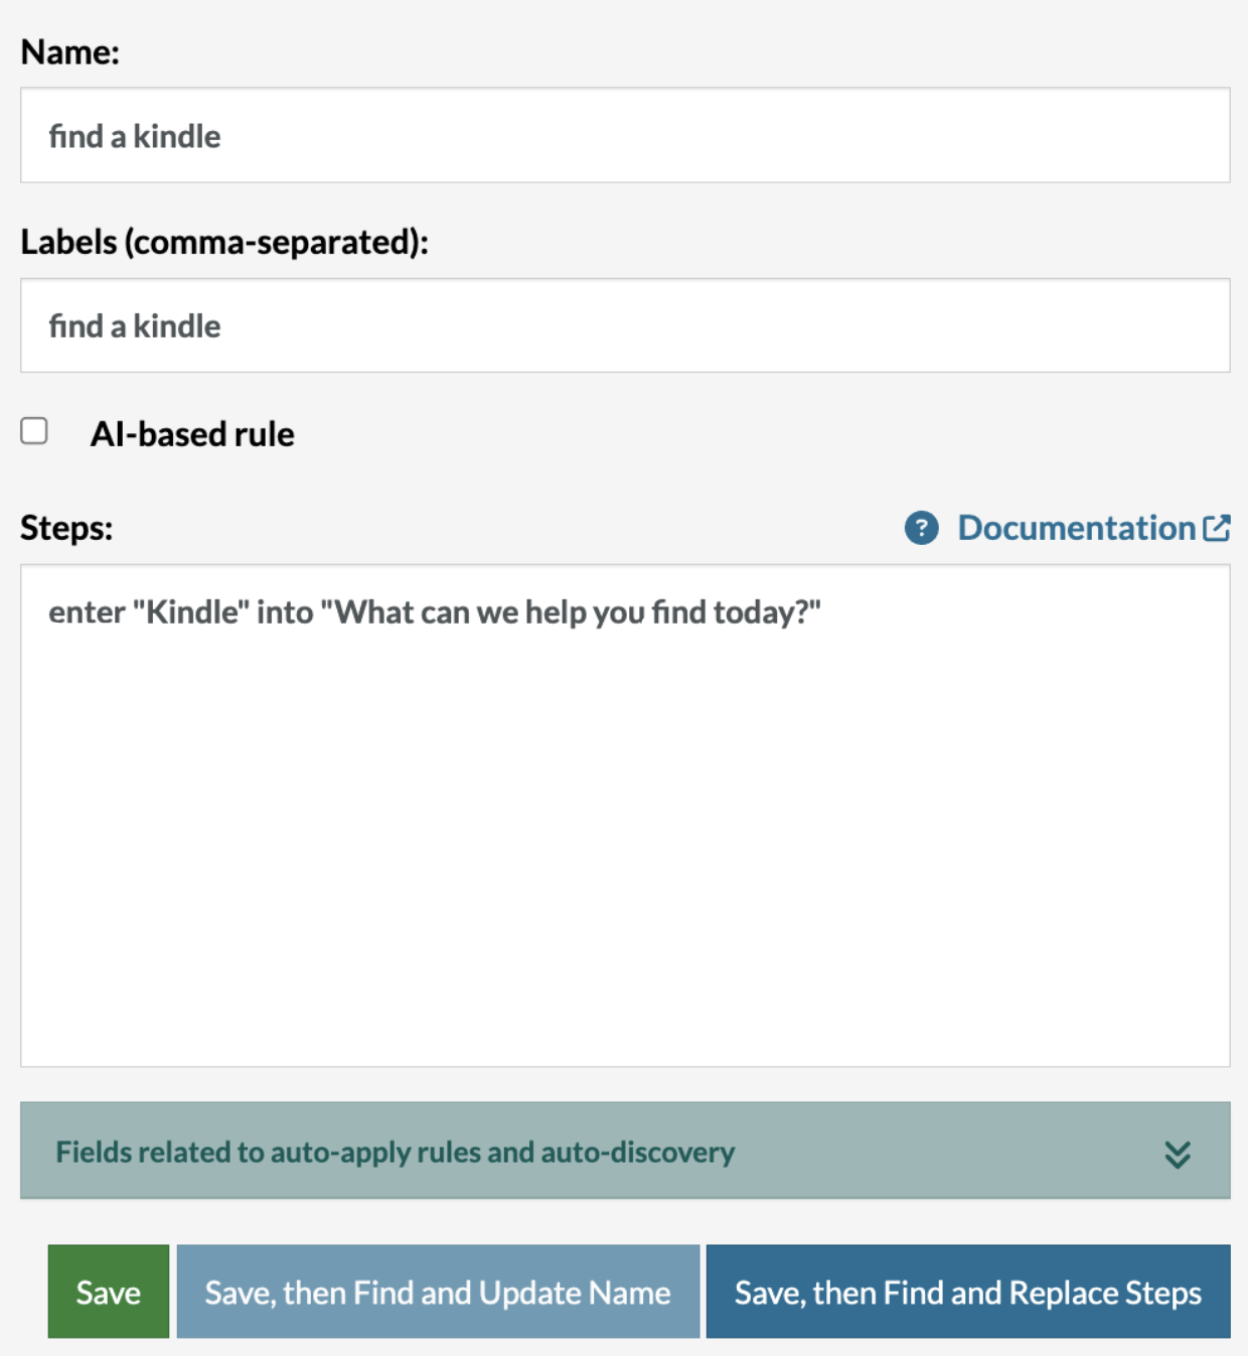Click the blue question mark help icon
This screenshot has height=1356, width=1250.
pyautogui.click(x=921, y=528)
